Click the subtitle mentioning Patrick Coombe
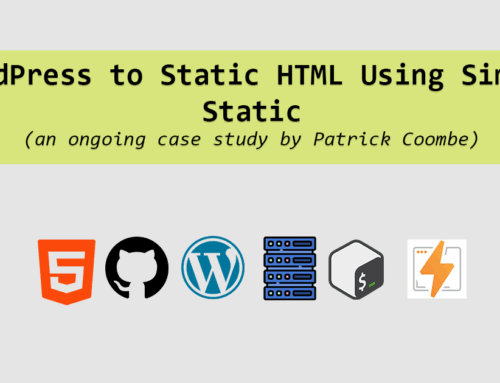 coord(251,139)
